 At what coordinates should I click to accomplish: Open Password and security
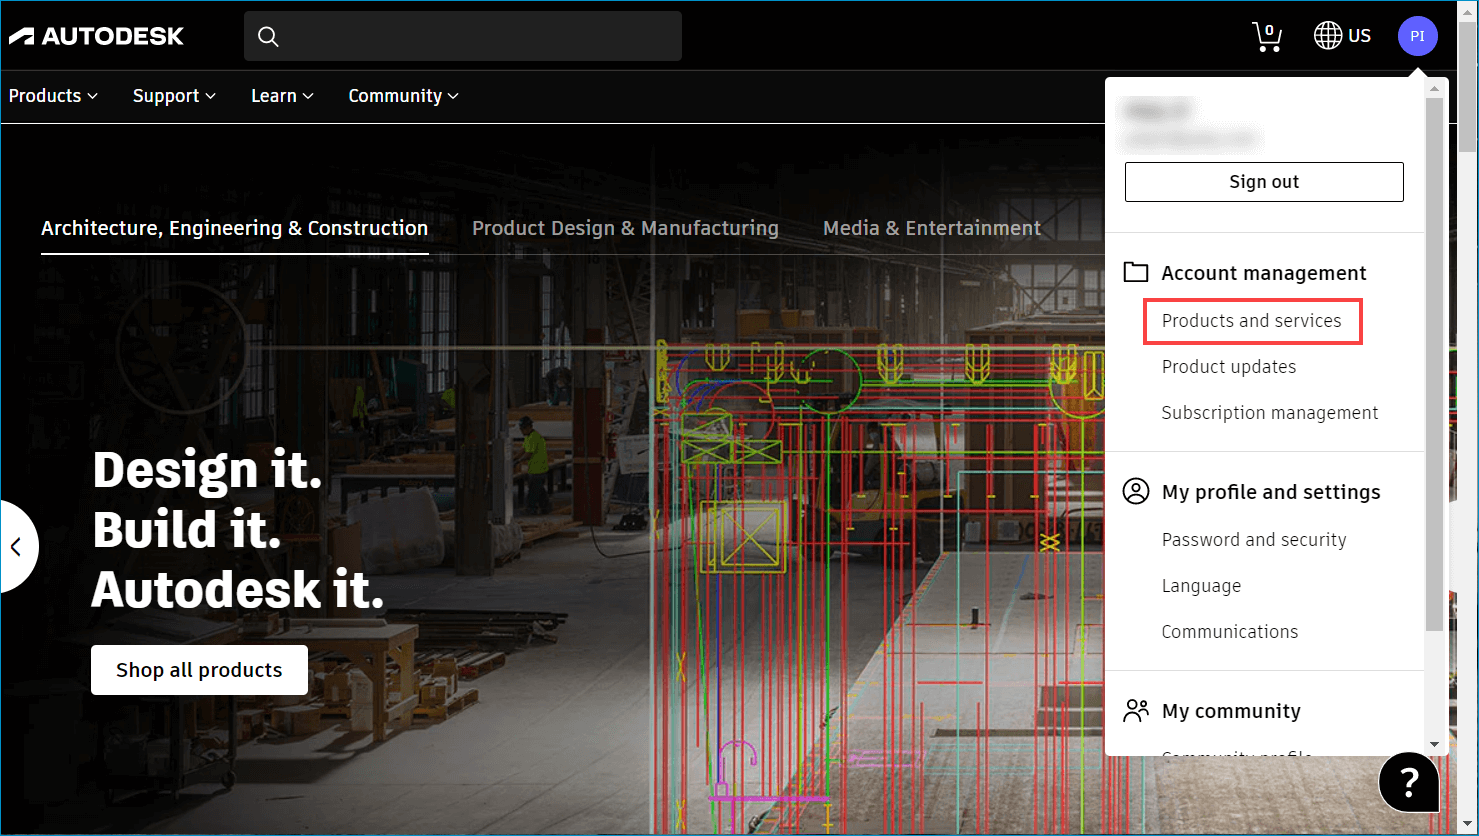1254,540
